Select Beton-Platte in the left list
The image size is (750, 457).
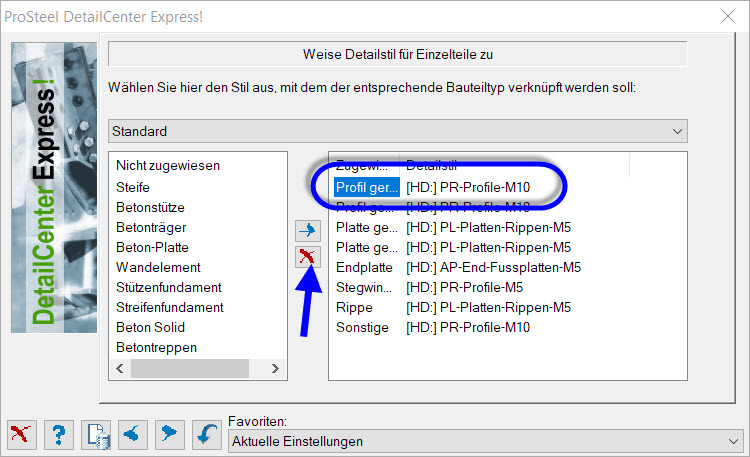tap(153, 247)
